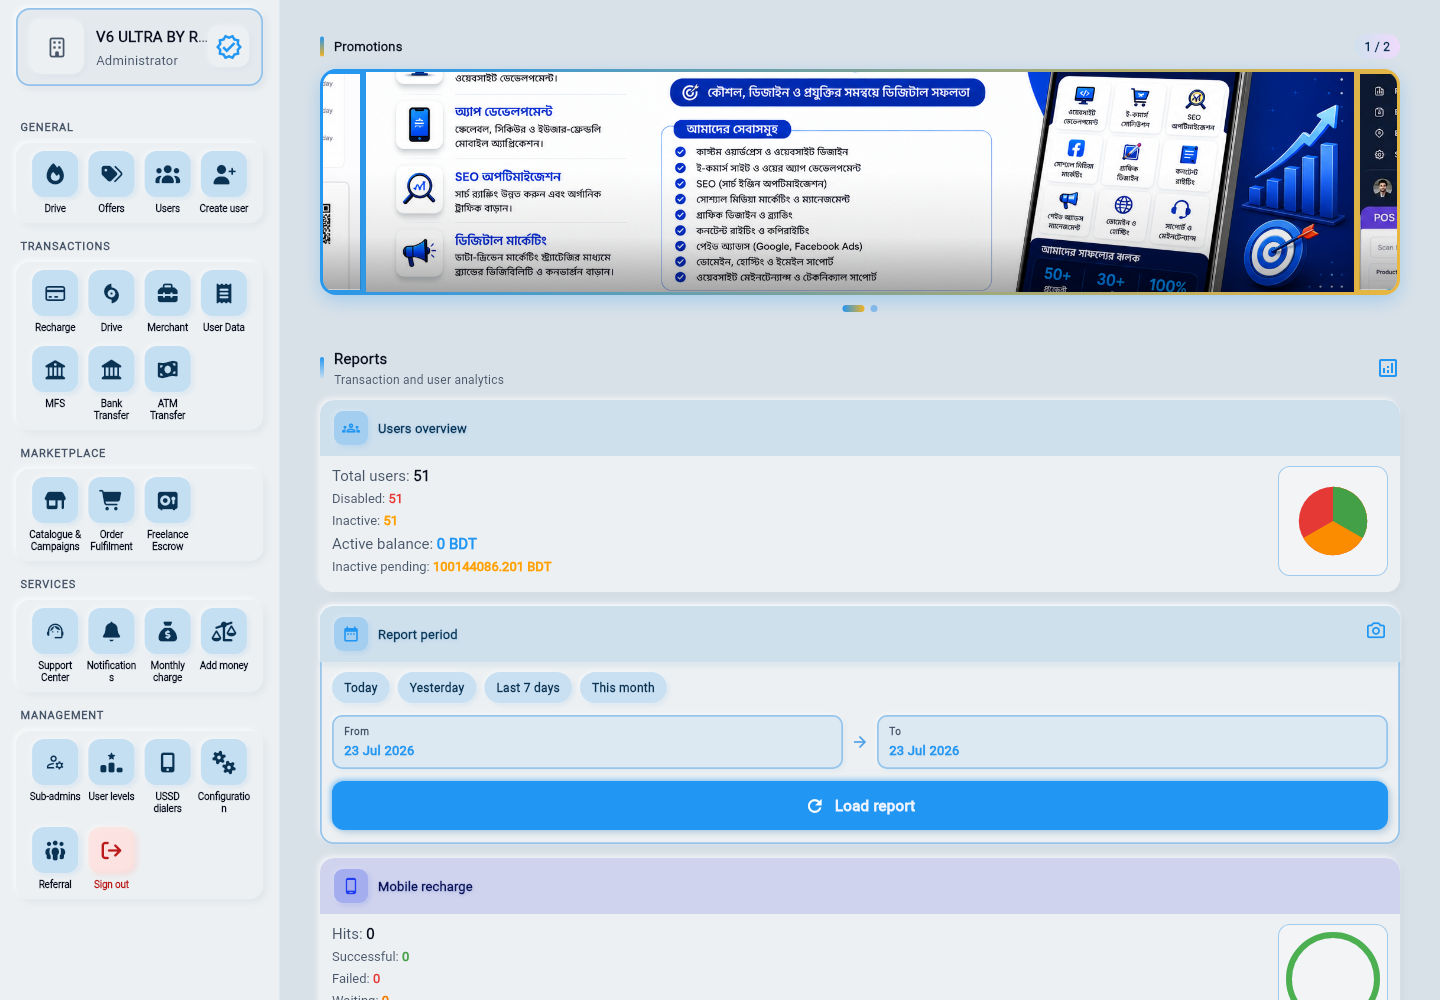Click the second promotions carousel dot

(x=874, y=309)
